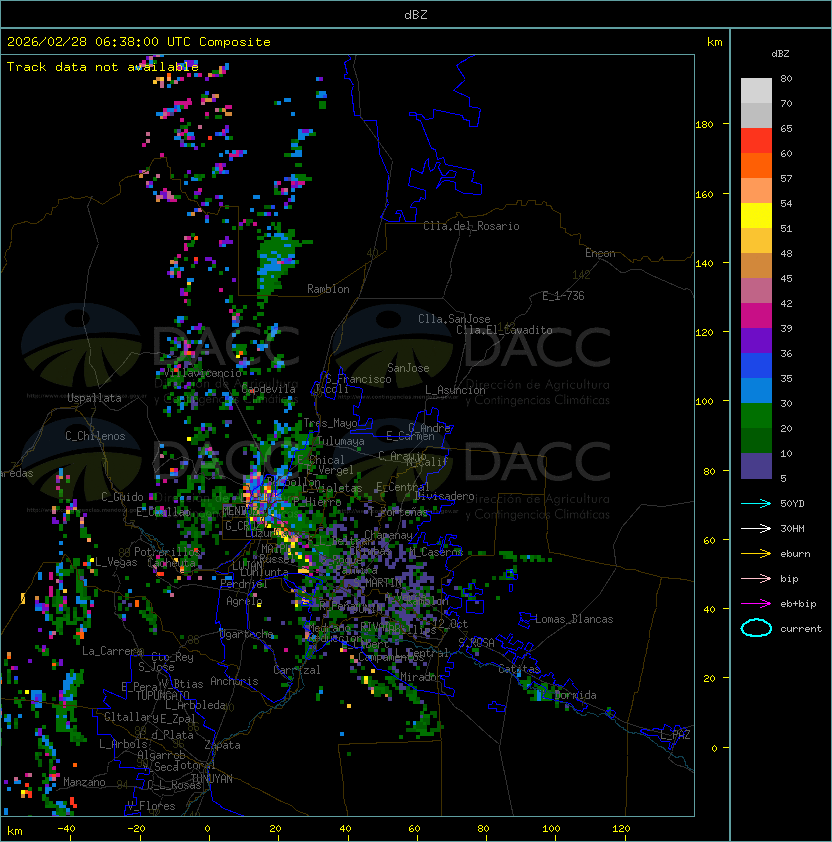The width and height of the screenshot is (832, 842).
Task: Click the 'Clla.del_Rosario' map label
Action: coord(471,226)
